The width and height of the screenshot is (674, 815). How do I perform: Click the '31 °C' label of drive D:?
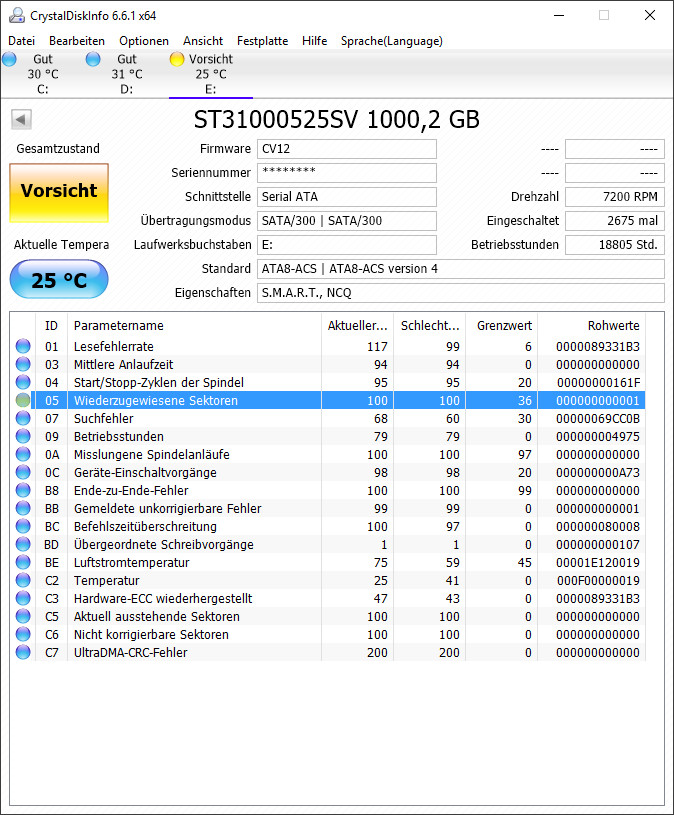127,74
